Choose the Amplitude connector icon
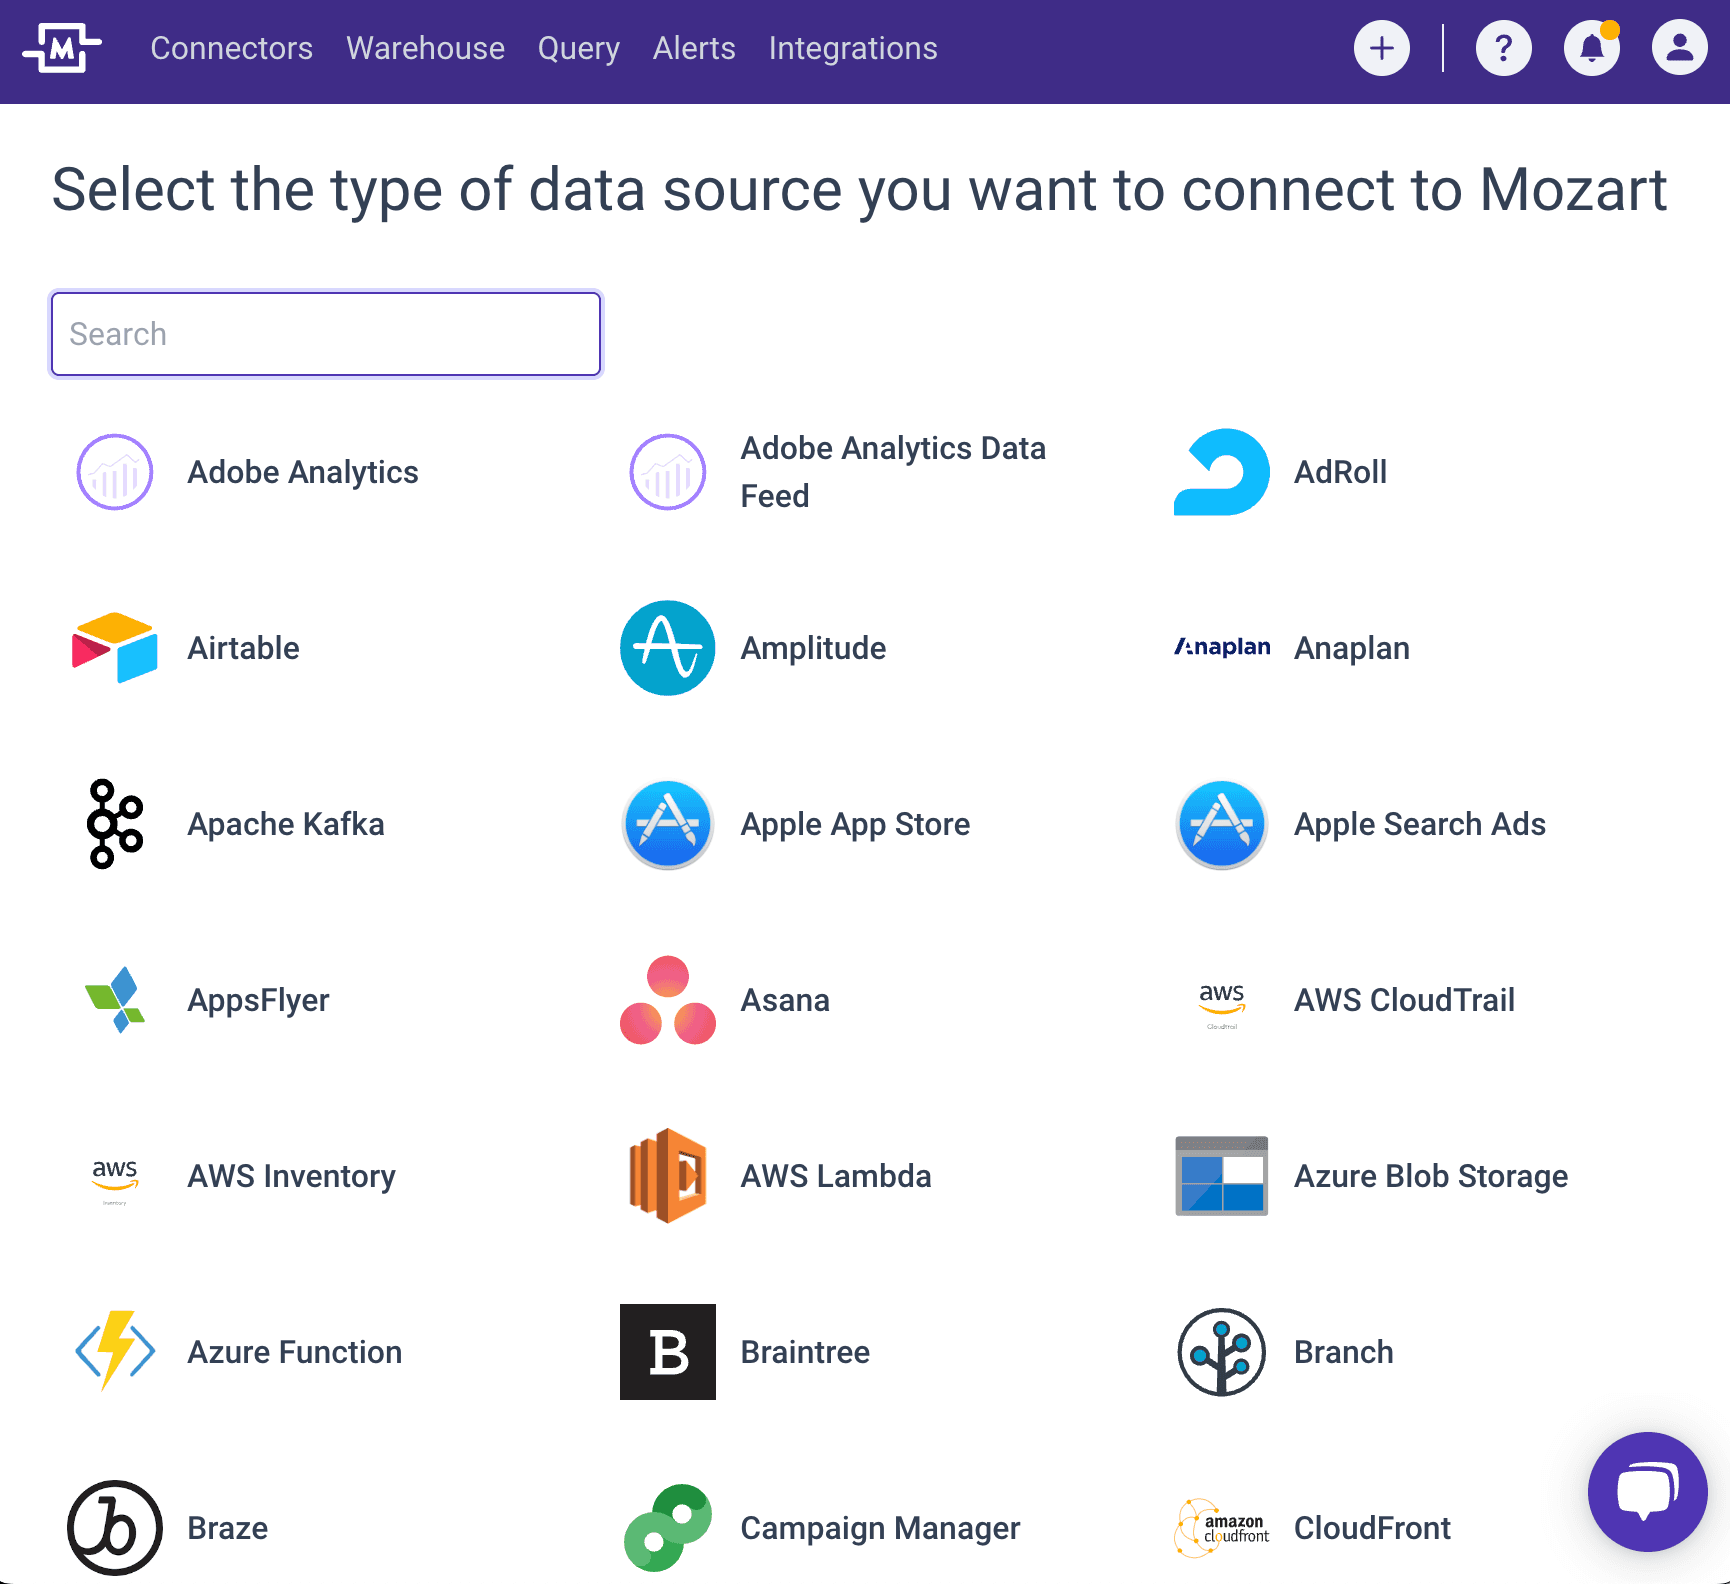 point(668,648)
